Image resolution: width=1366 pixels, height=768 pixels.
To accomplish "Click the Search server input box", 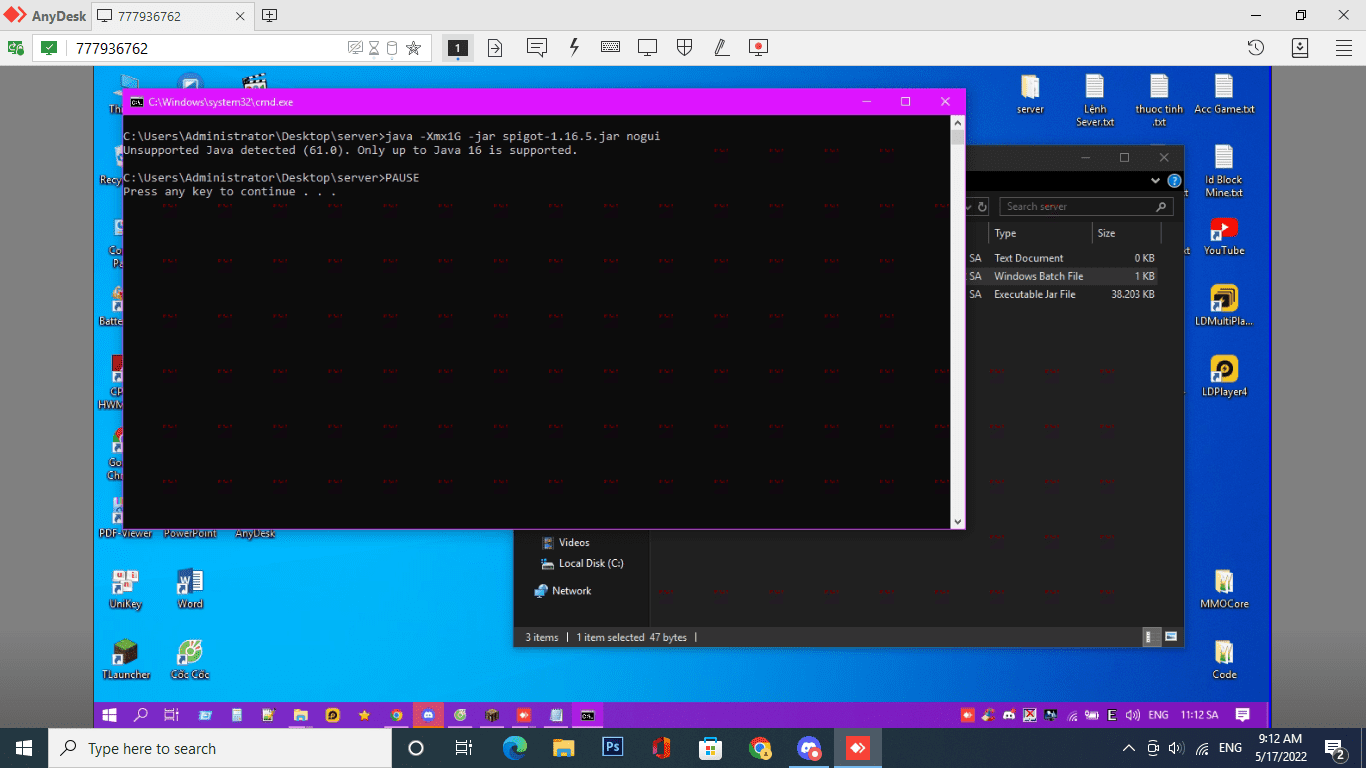I will [x=1078, y=207].
